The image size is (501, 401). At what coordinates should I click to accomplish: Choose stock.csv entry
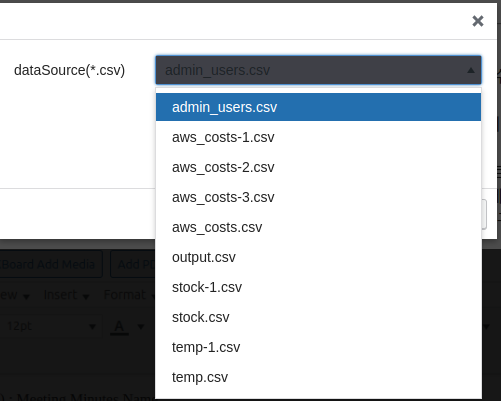[x=318, y=317]
